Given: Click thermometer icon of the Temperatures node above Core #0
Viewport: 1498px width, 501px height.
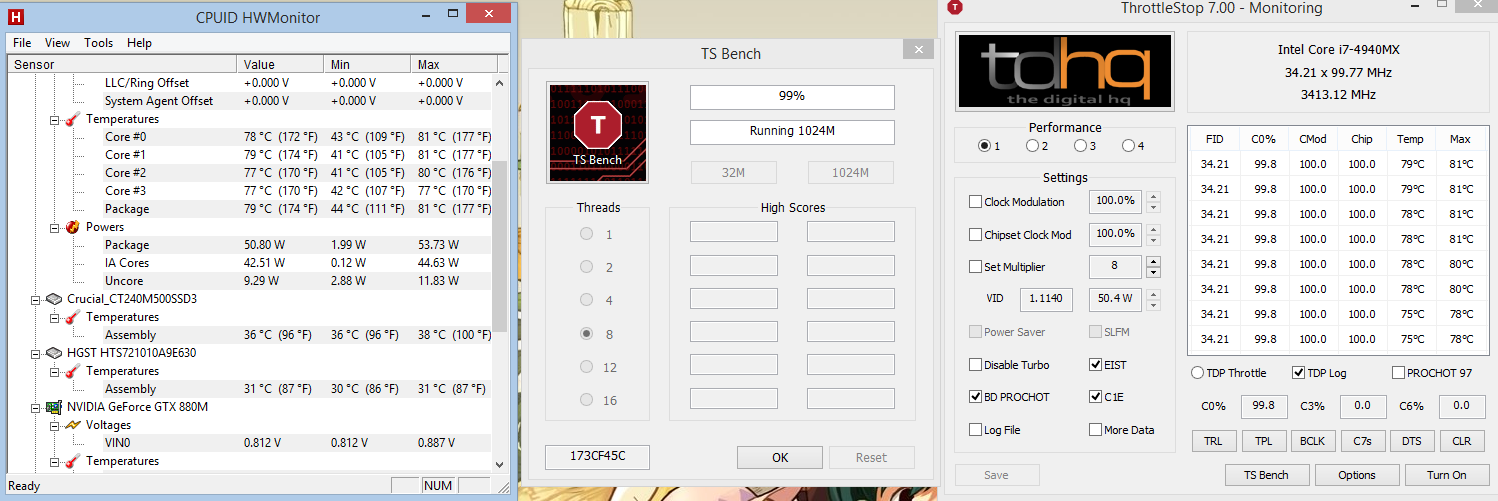Looking at the screenshot, I should [73, 119].
